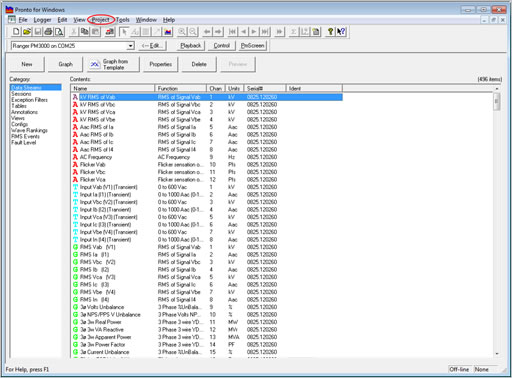Click the <--Edit button
512x378 pixels.
tap(153, 46)
